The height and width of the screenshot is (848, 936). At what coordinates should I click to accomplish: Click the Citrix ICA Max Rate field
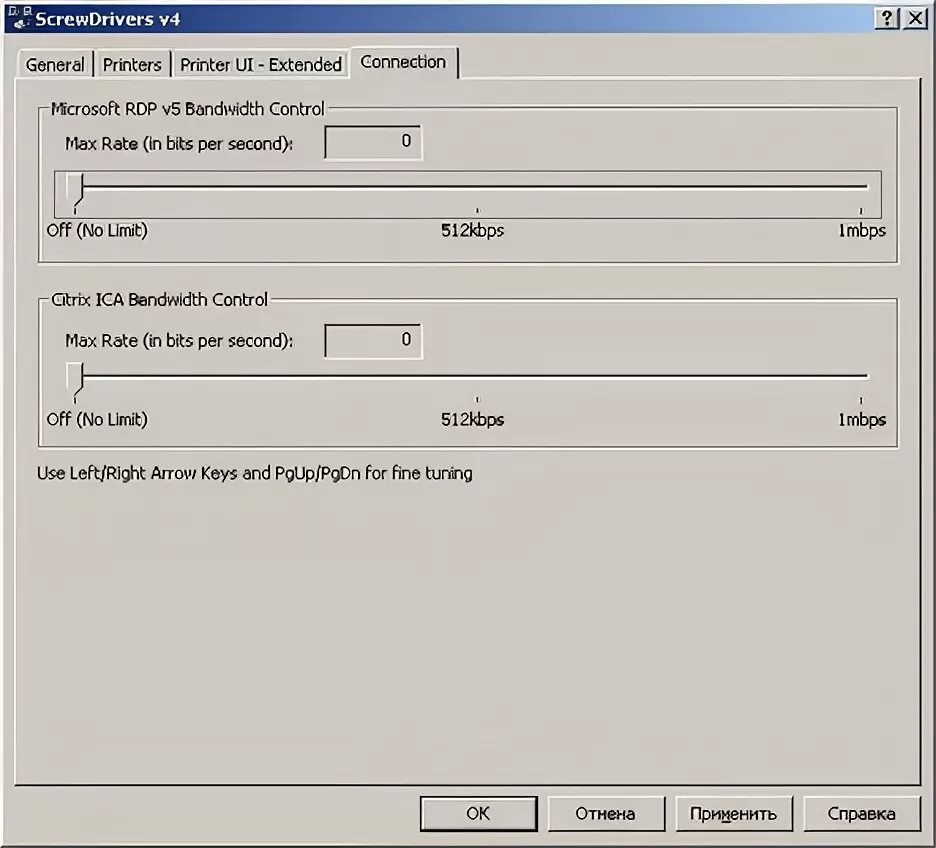[373, 341]
